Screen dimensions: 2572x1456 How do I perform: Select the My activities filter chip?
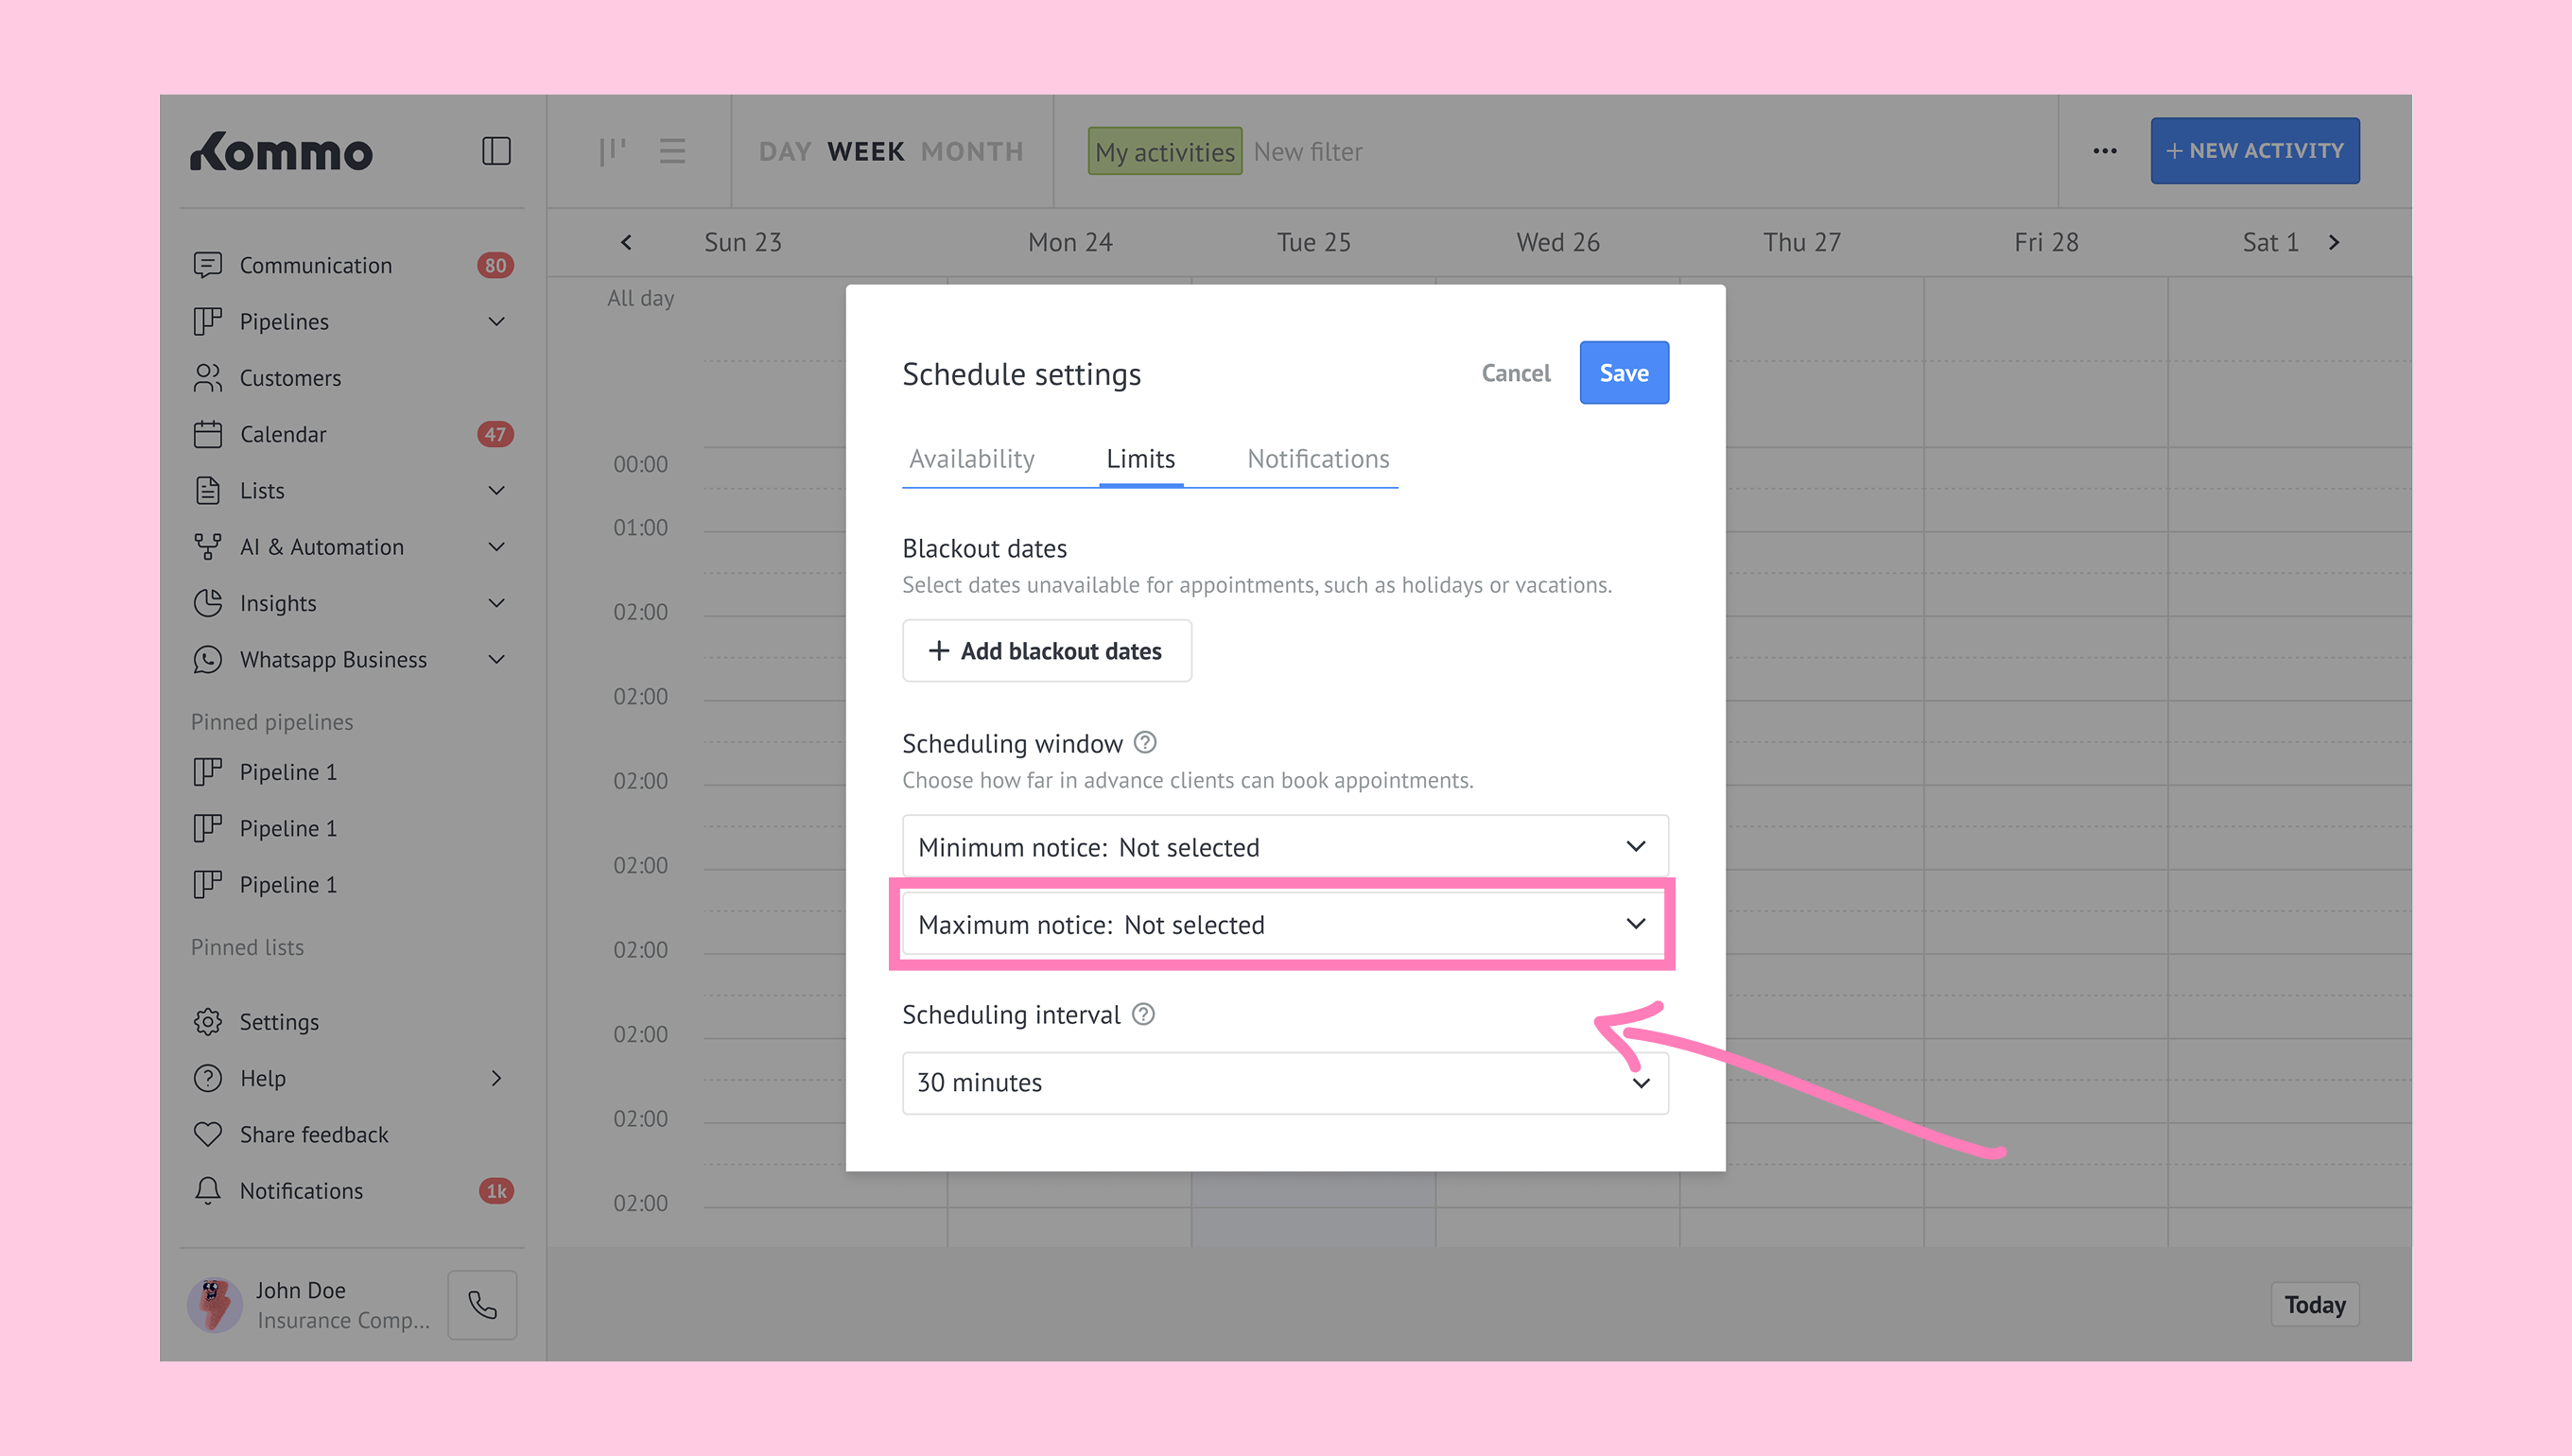1164,152
